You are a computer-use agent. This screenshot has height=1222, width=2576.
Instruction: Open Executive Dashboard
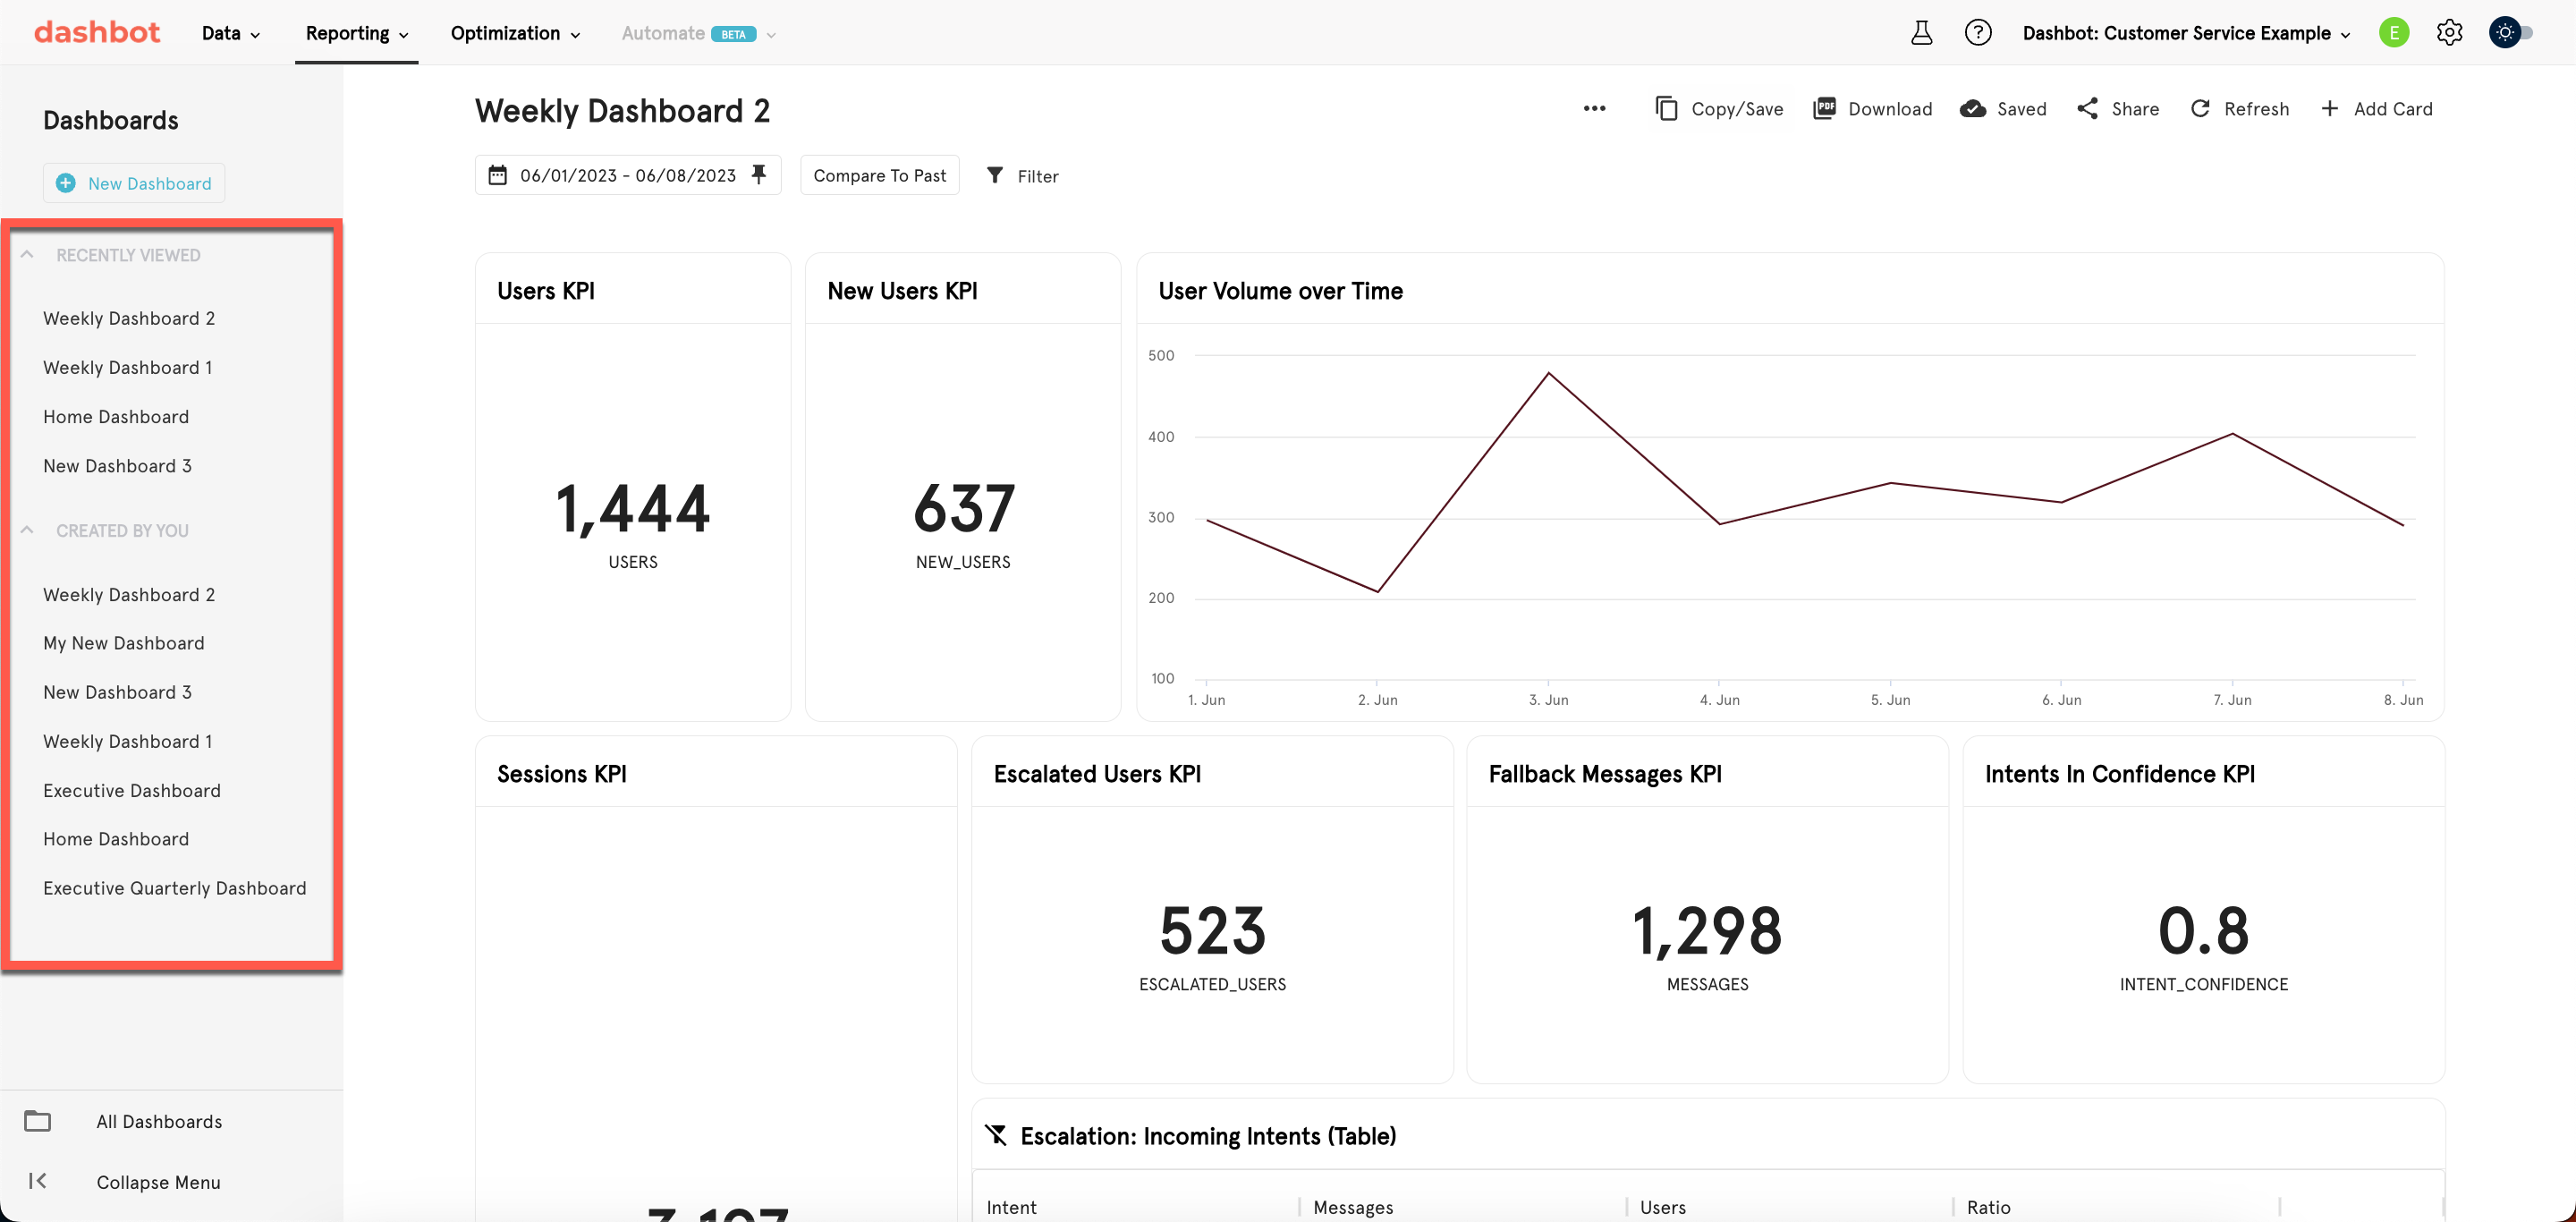[x=132, y=790]
